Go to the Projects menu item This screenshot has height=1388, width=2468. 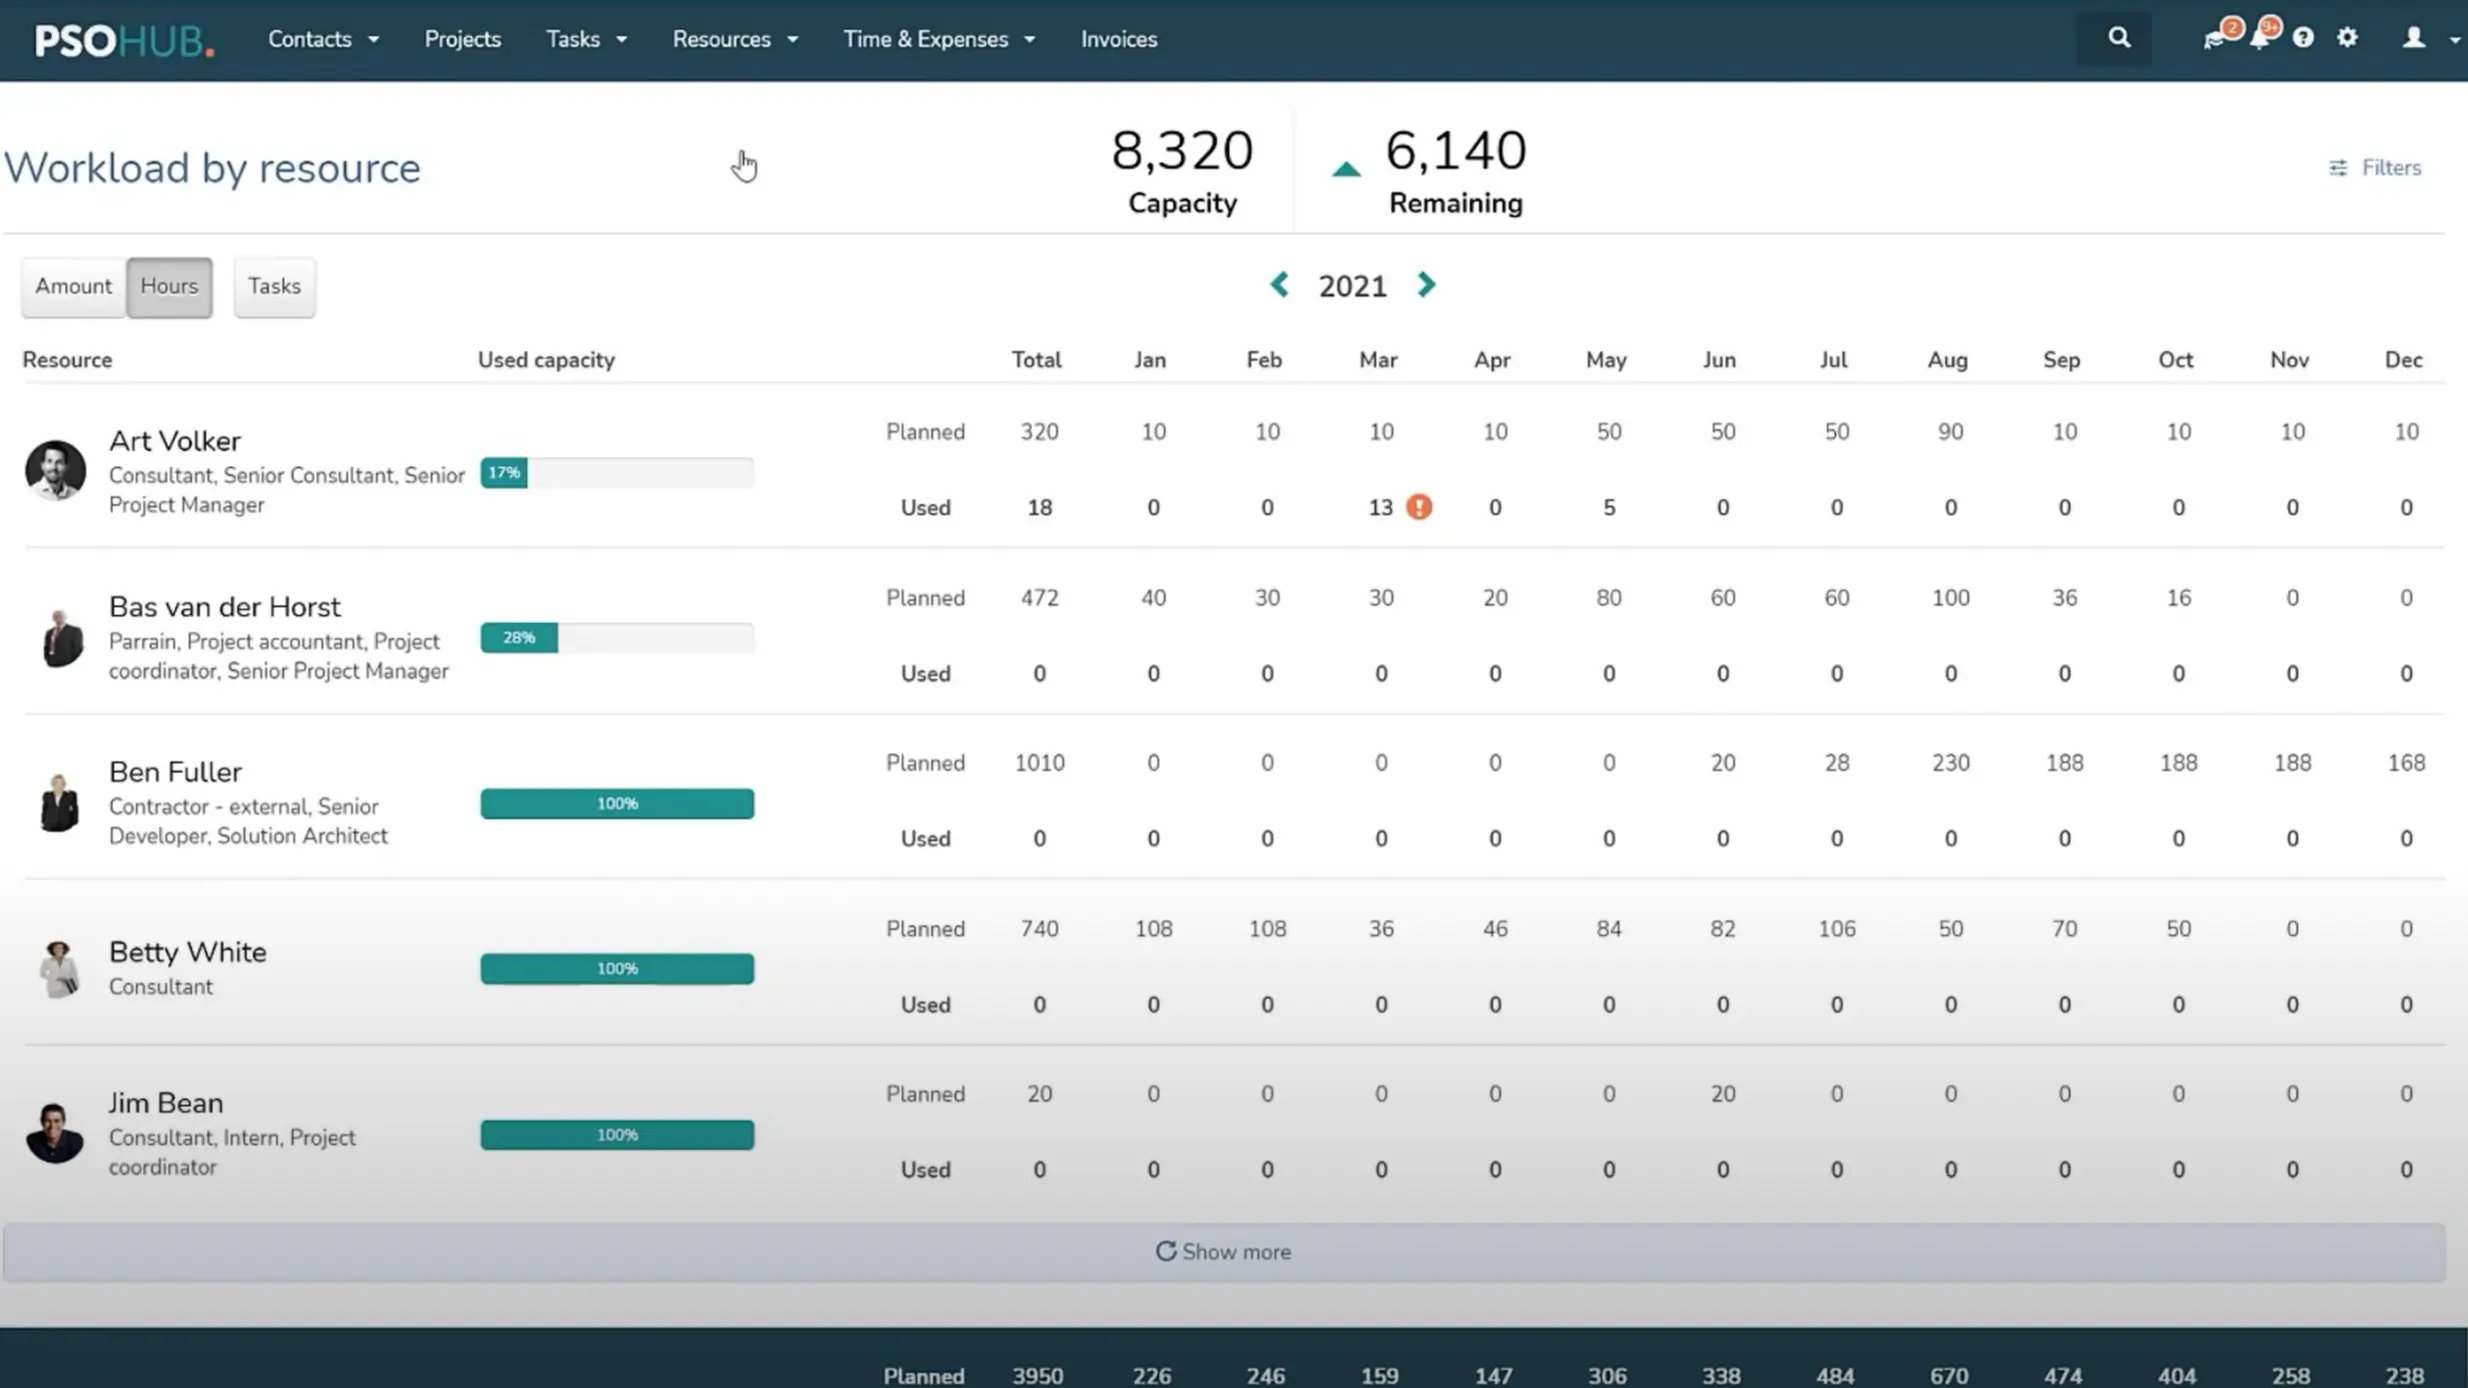[x=463, y=39]
